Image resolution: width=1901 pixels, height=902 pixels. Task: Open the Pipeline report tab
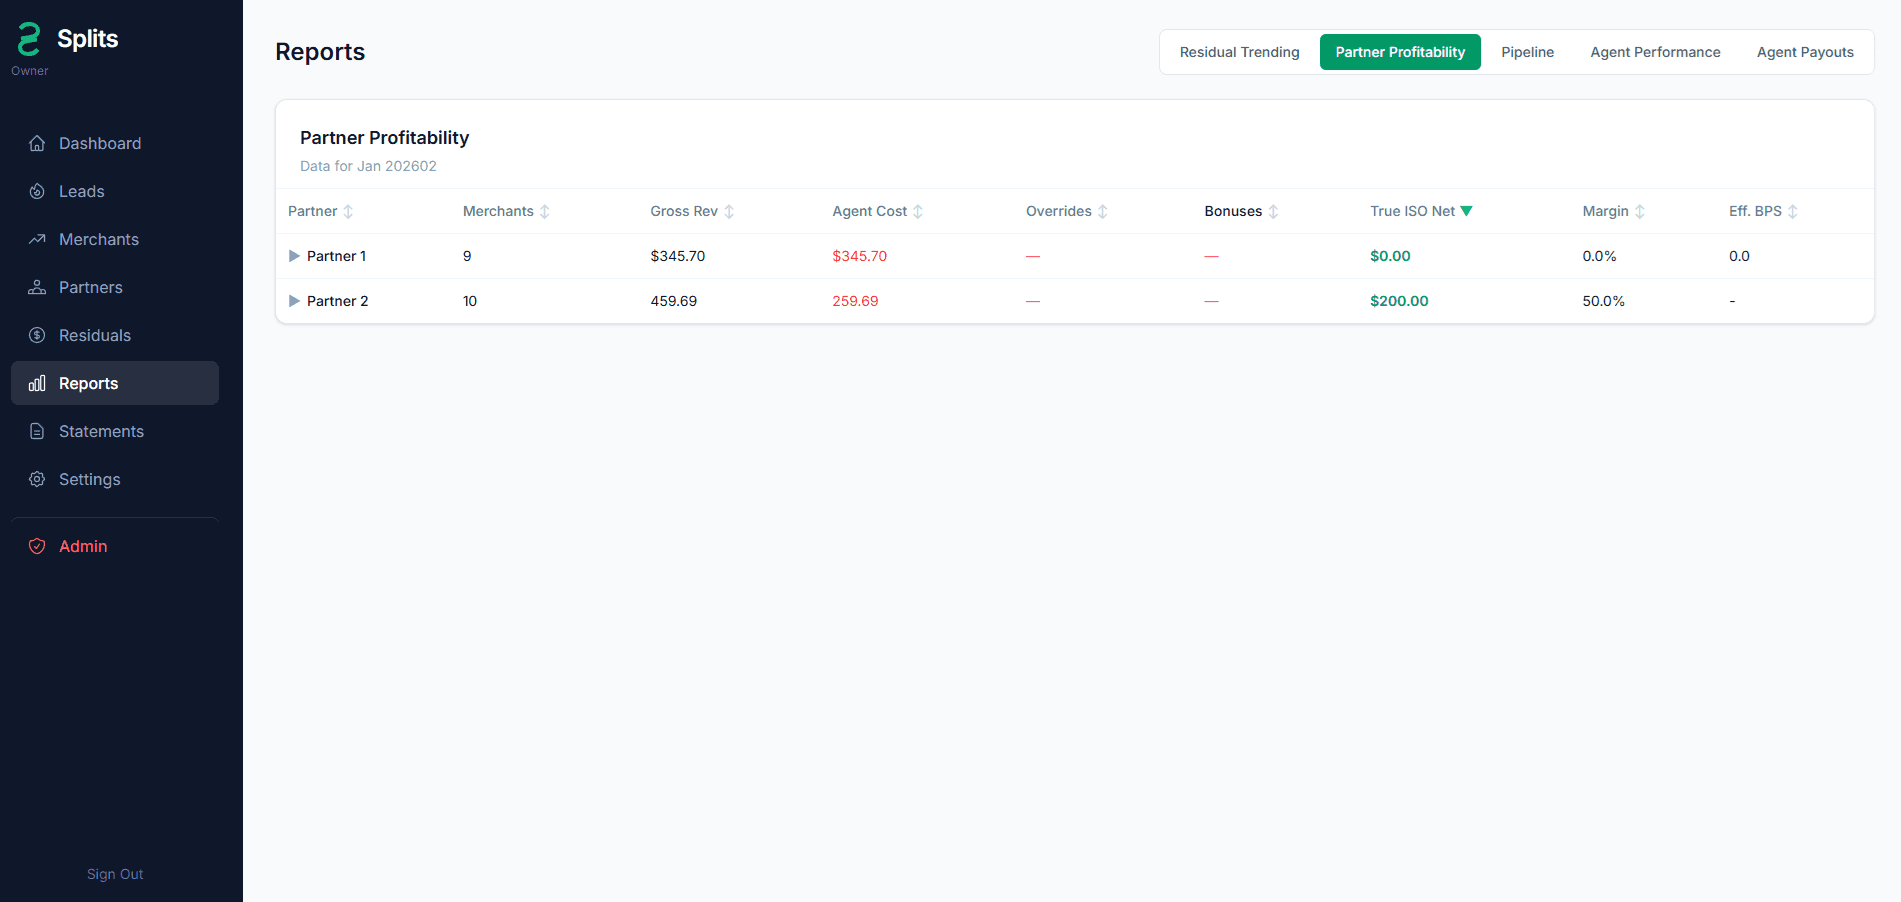pyautogui.click(x=1527, y=52)
